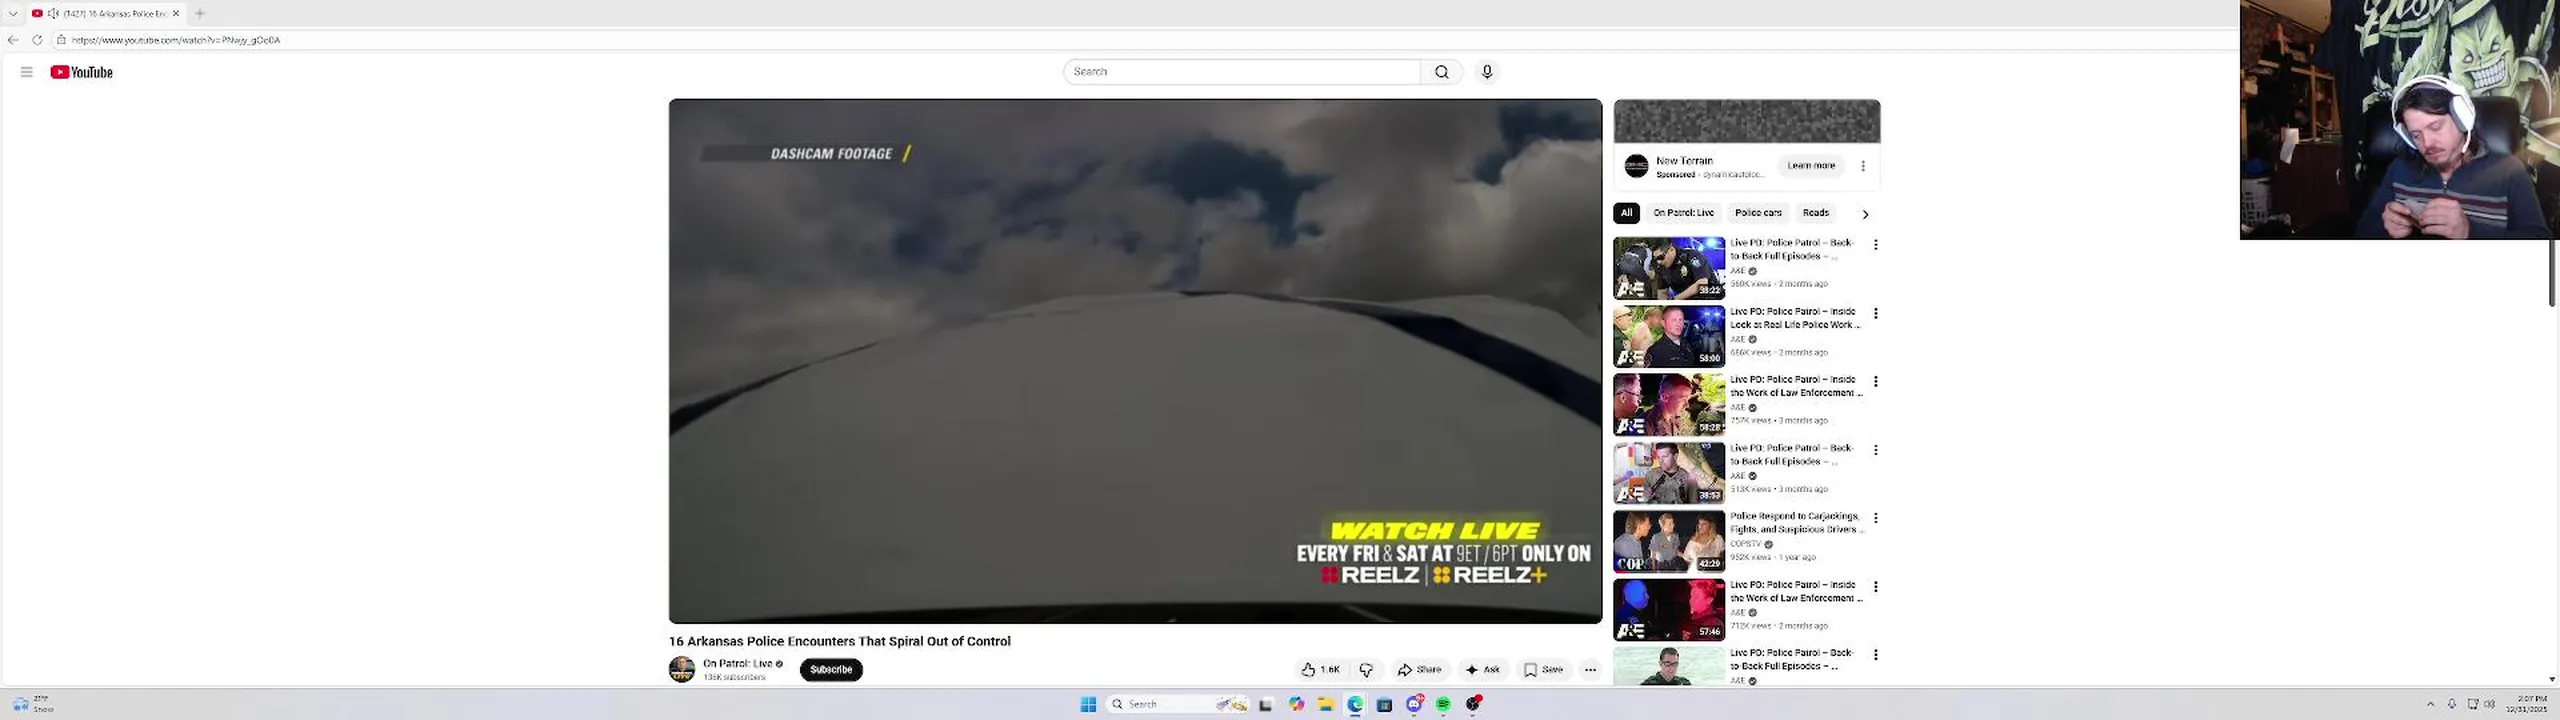
Task: Open the 38:22 Live PD thumbnail
Action: 1669,268
